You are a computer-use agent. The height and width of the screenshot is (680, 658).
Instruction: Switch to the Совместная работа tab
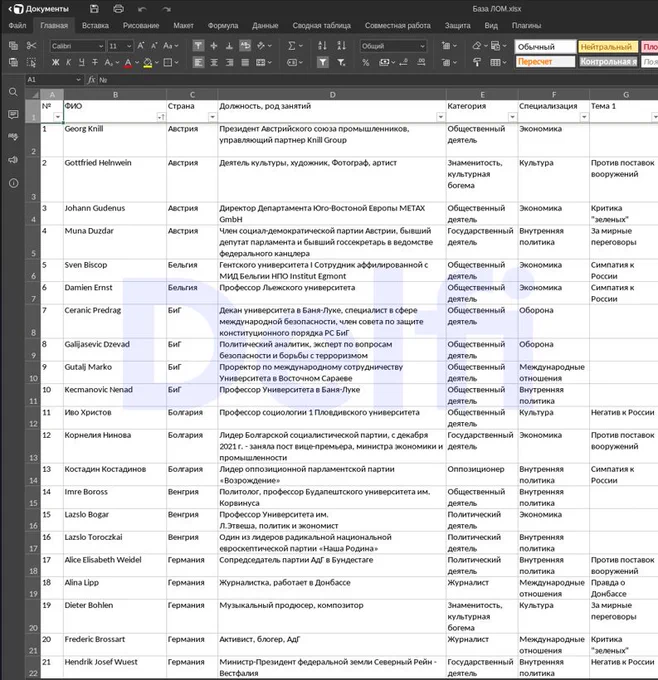[x=398, y=26]
